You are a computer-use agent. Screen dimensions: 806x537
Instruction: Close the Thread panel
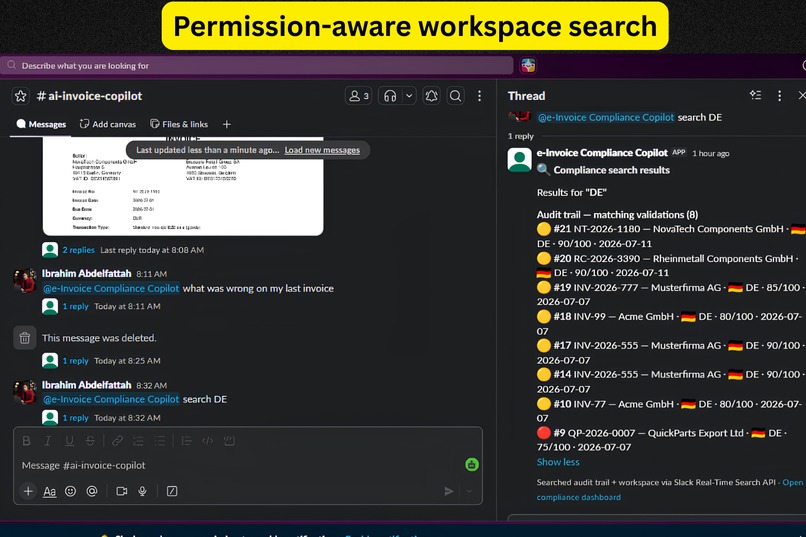[x=801, y=96]
